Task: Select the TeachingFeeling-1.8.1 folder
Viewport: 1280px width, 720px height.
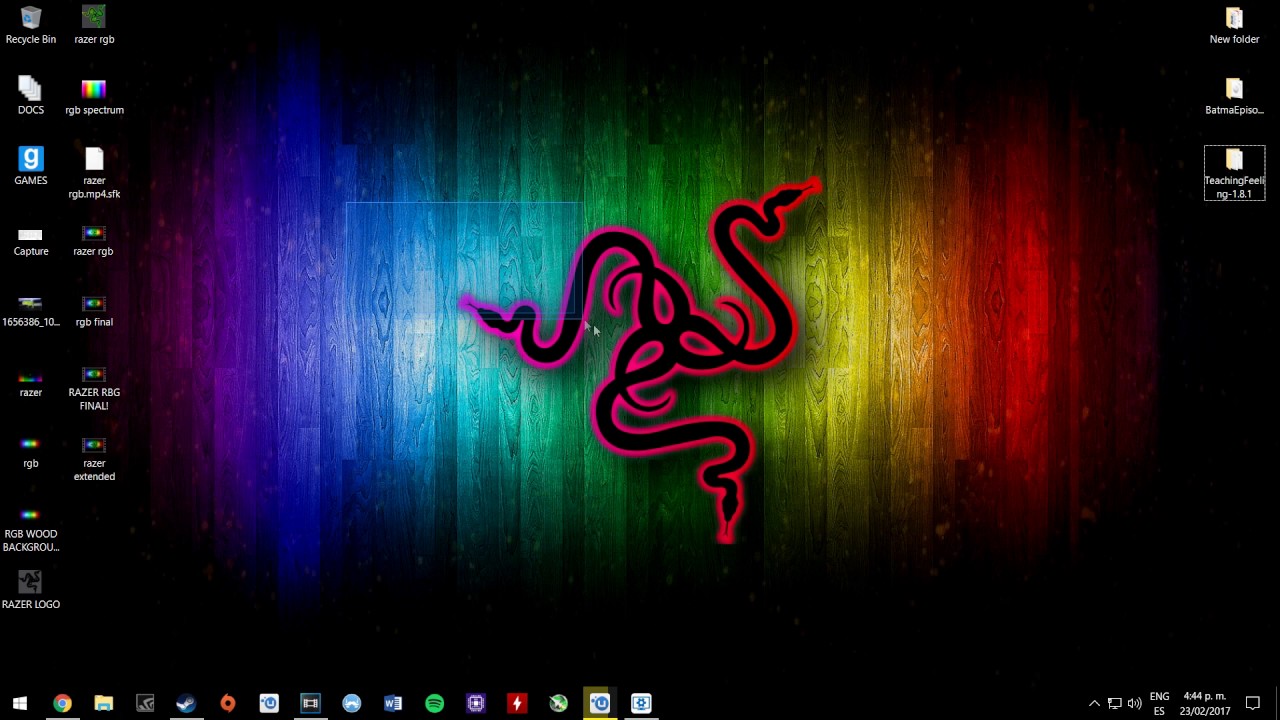Action: pos(1234,173)
